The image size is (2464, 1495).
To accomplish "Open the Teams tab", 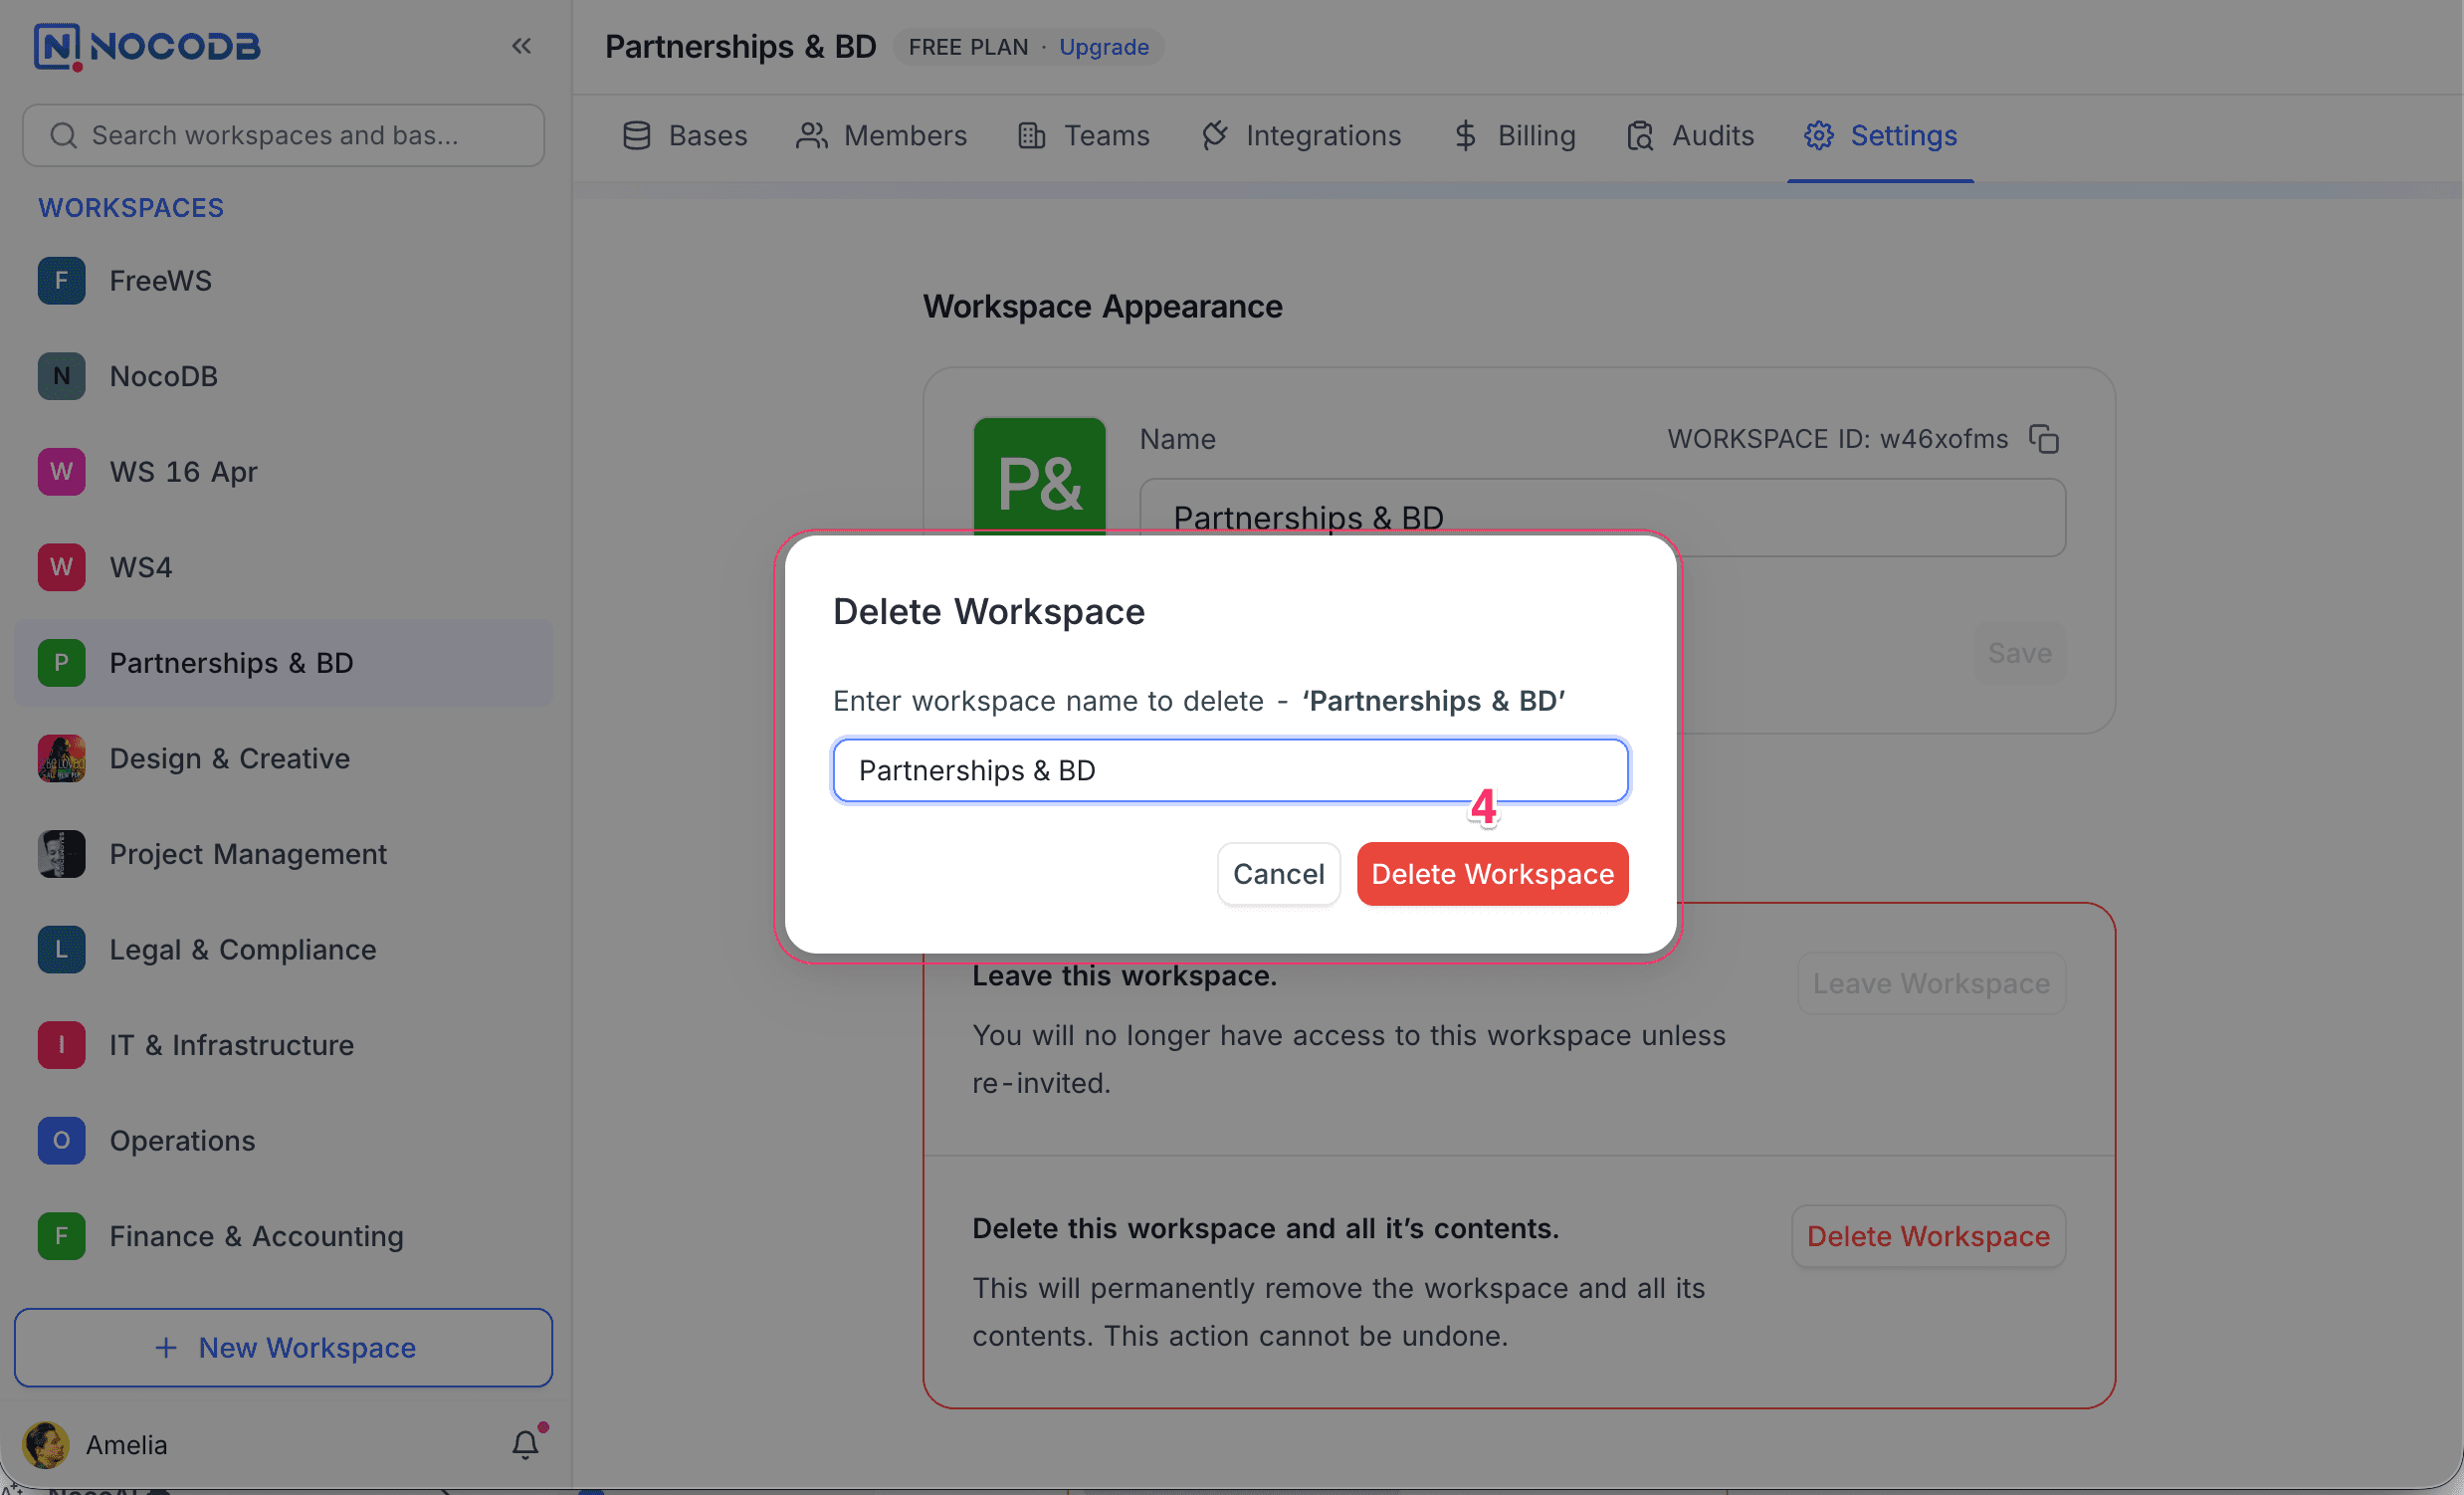I will 1084,136.
